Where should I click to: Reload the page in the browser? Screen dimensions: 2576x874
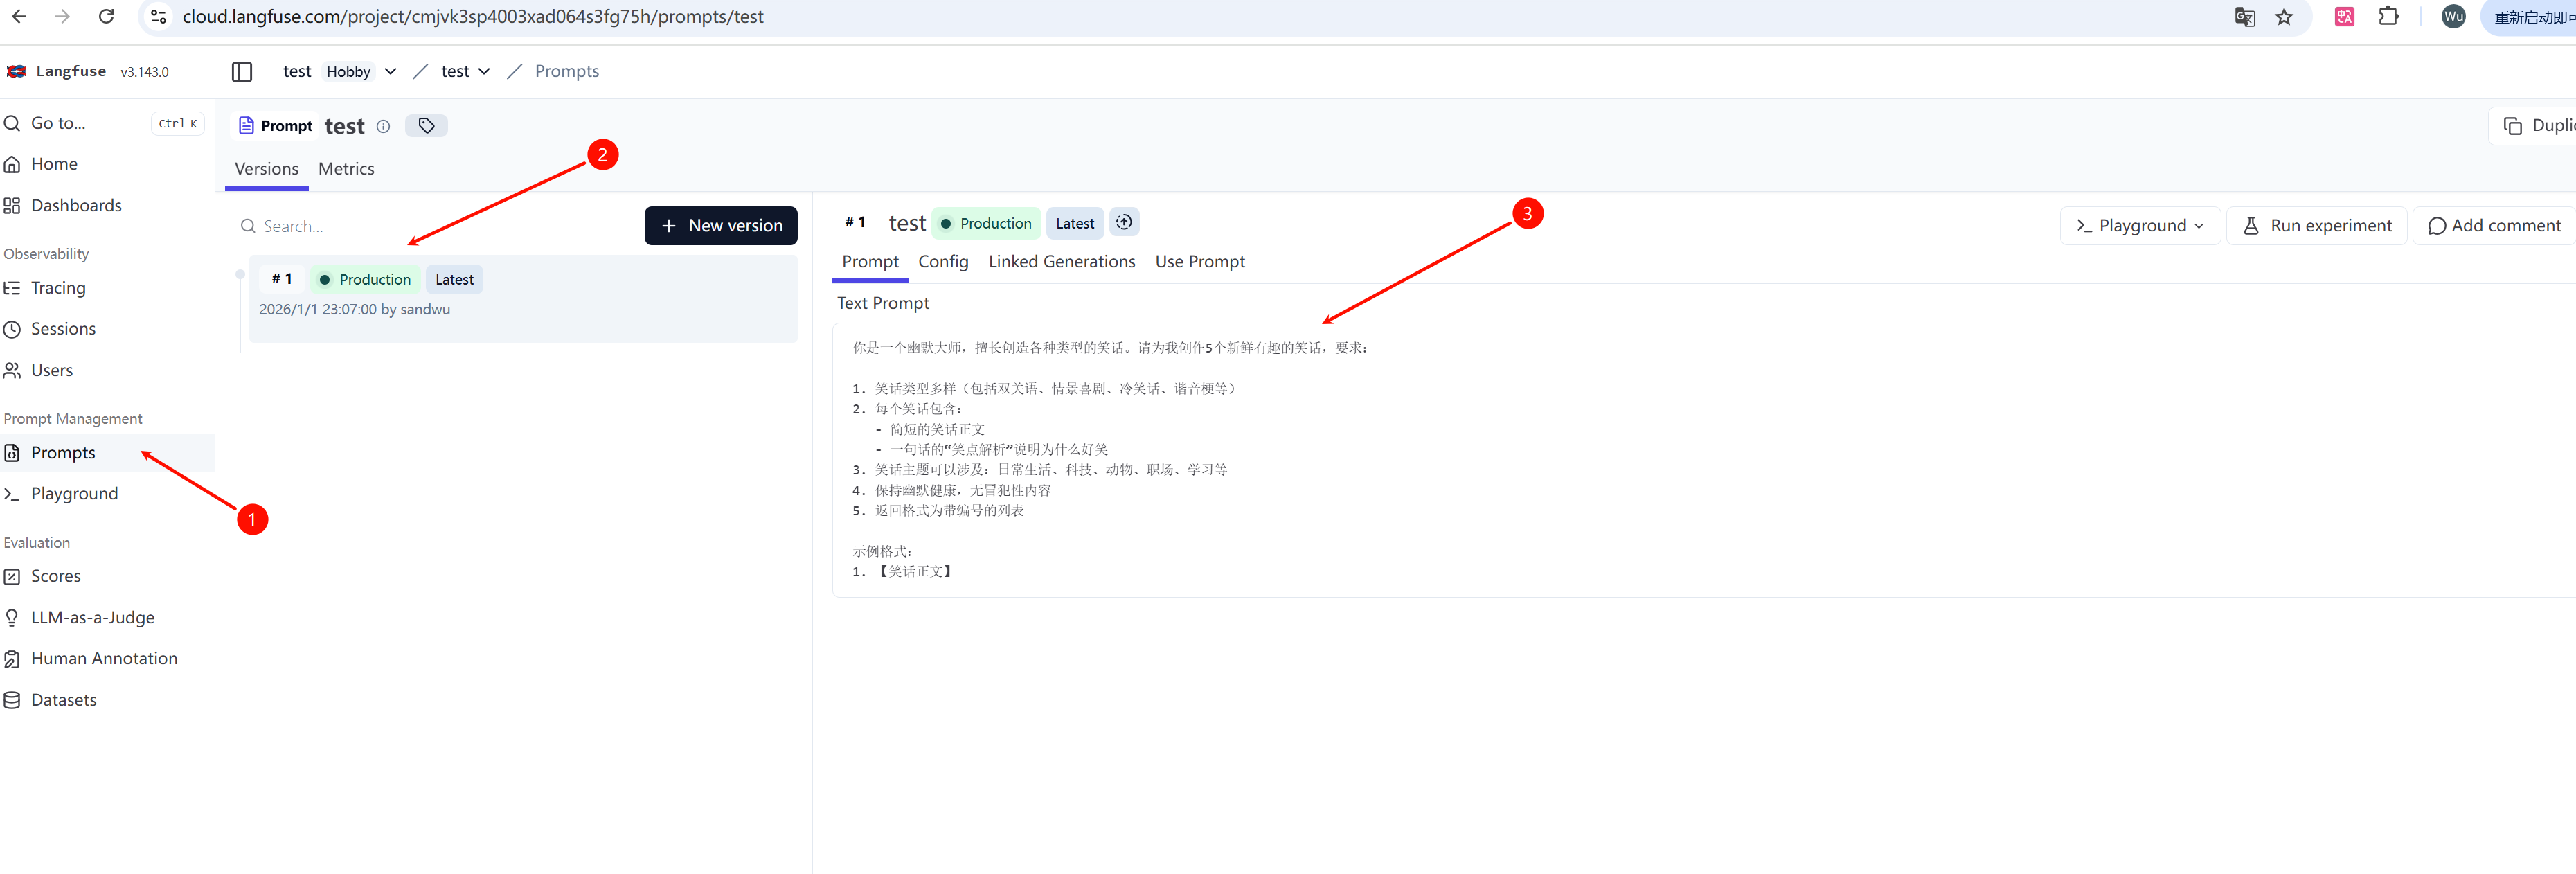[106, 17]
